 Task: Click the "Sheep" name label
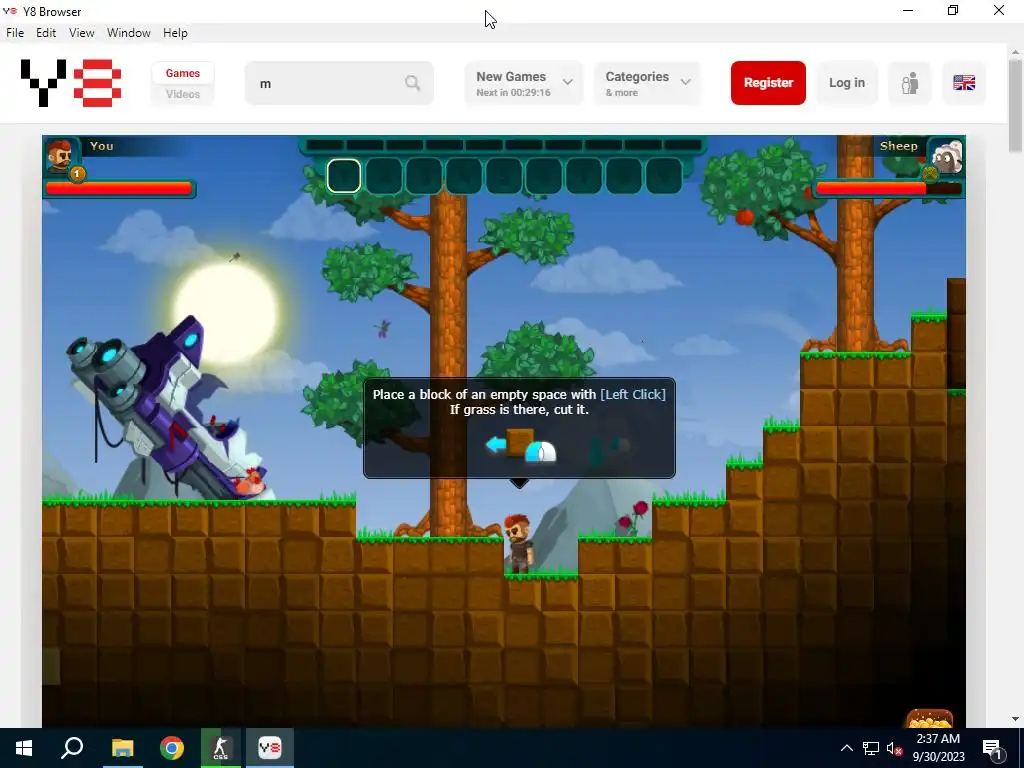(x=899, y=146)
